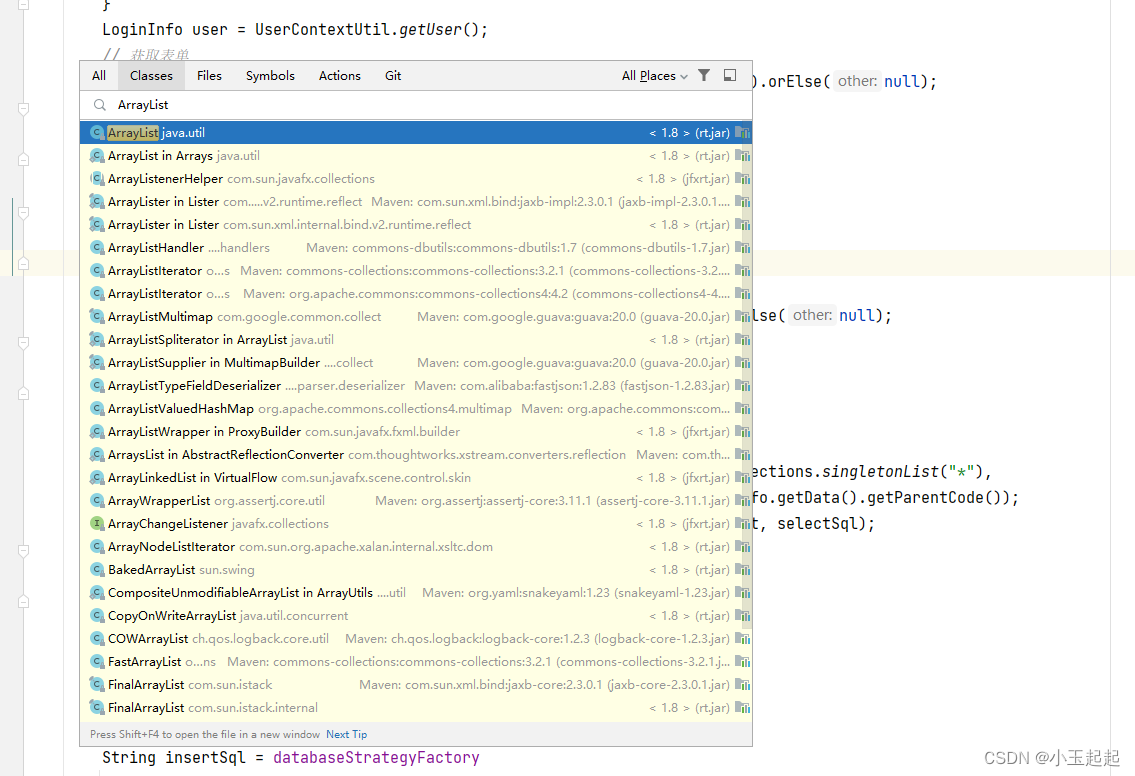
Task: Click getUser method in editor code
Action: click(430, 30)
